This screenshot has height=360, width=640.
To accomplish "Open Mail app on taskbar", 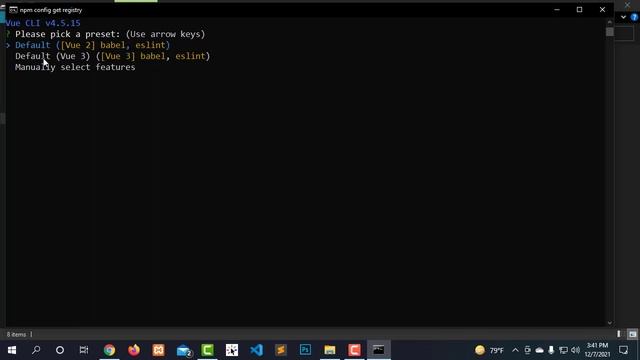I will point(184,350).
